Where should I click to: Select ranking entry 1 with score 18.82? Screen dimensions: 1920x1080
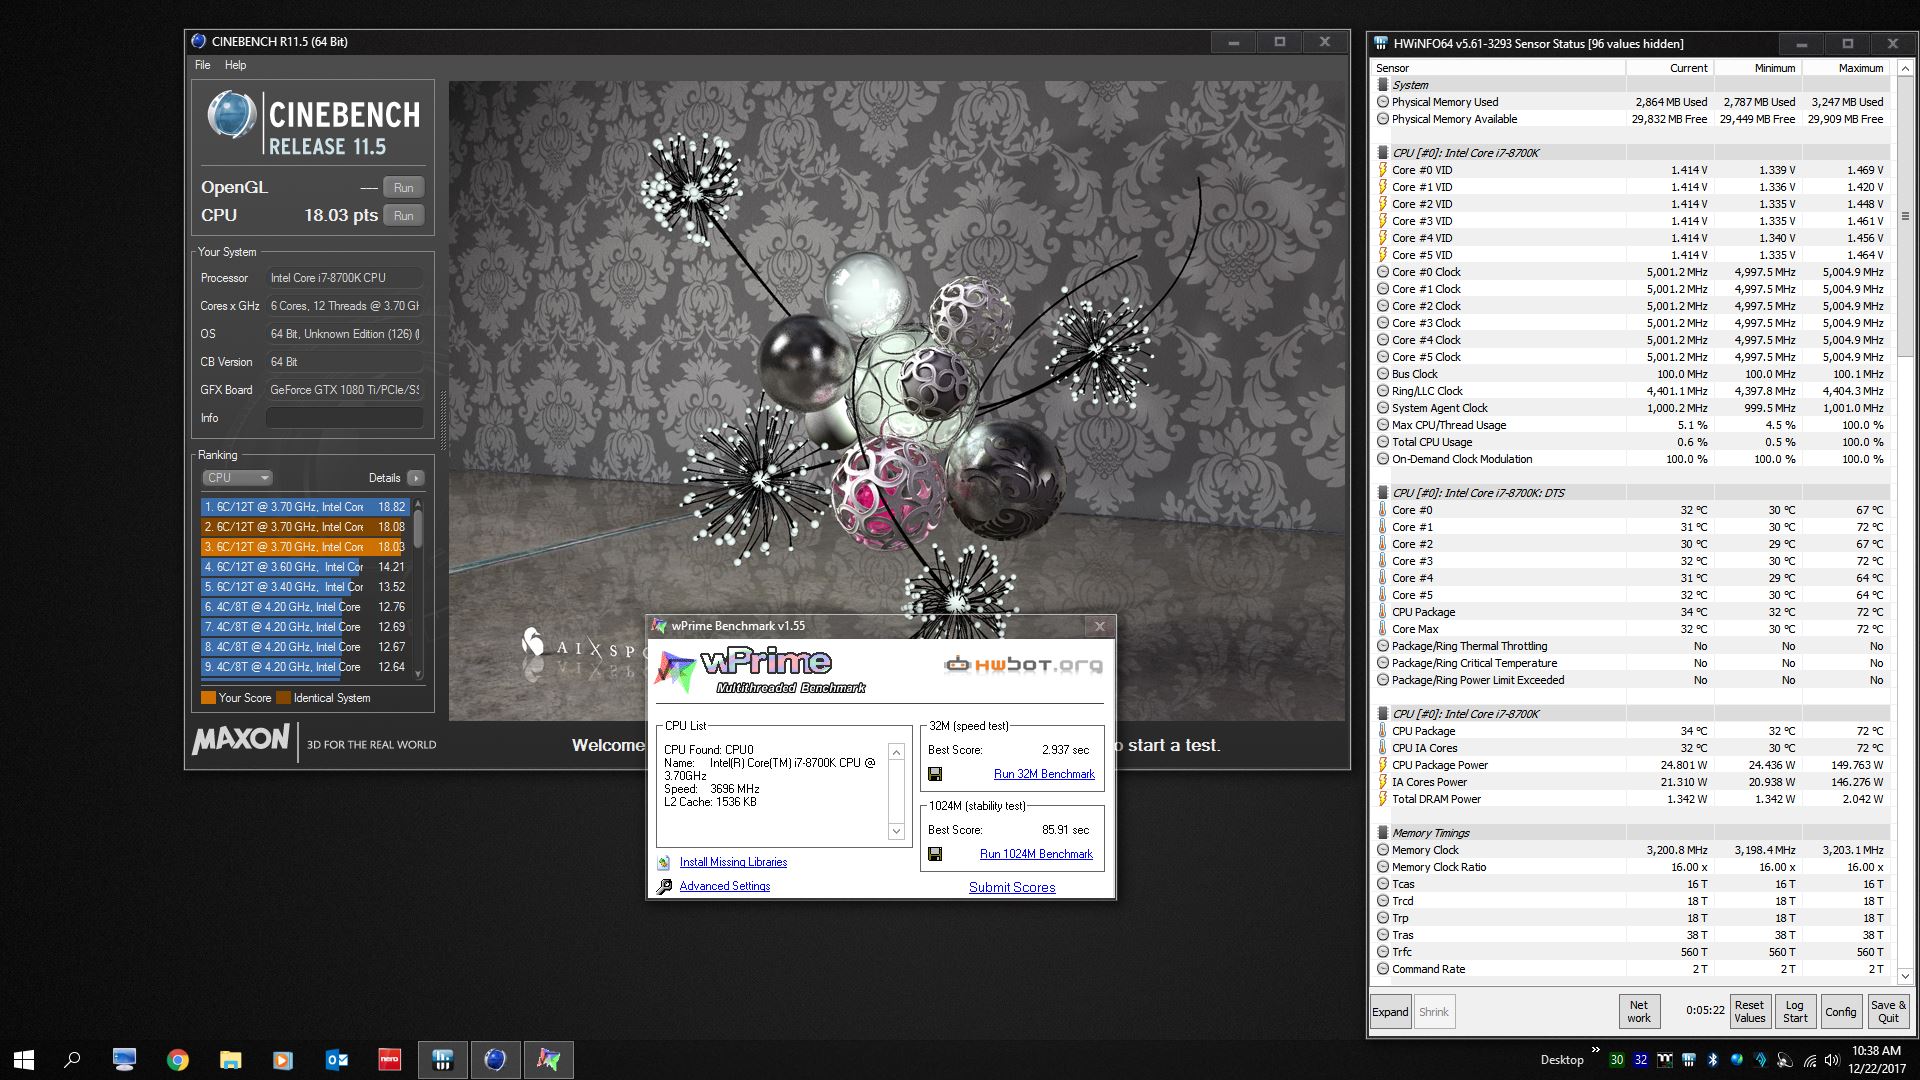[x=305, y=507]
